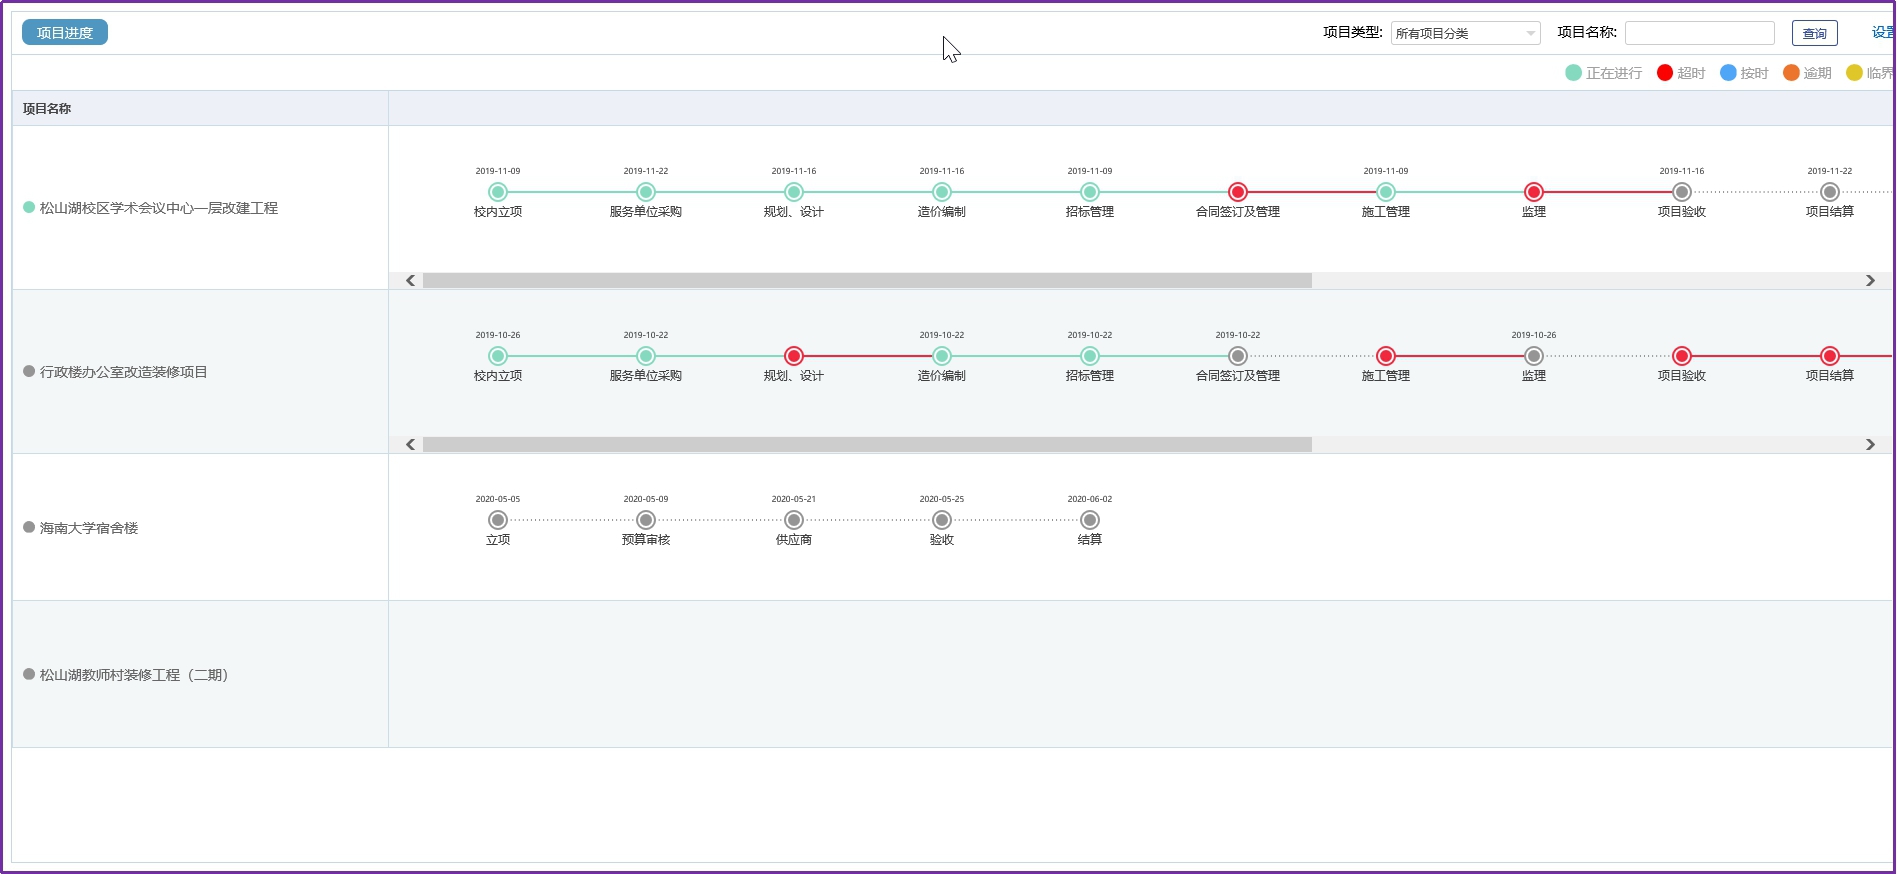Open the 所有项目分类 project type dropdown
This screenshot has width=1897, height=874.
[1464, 33]
